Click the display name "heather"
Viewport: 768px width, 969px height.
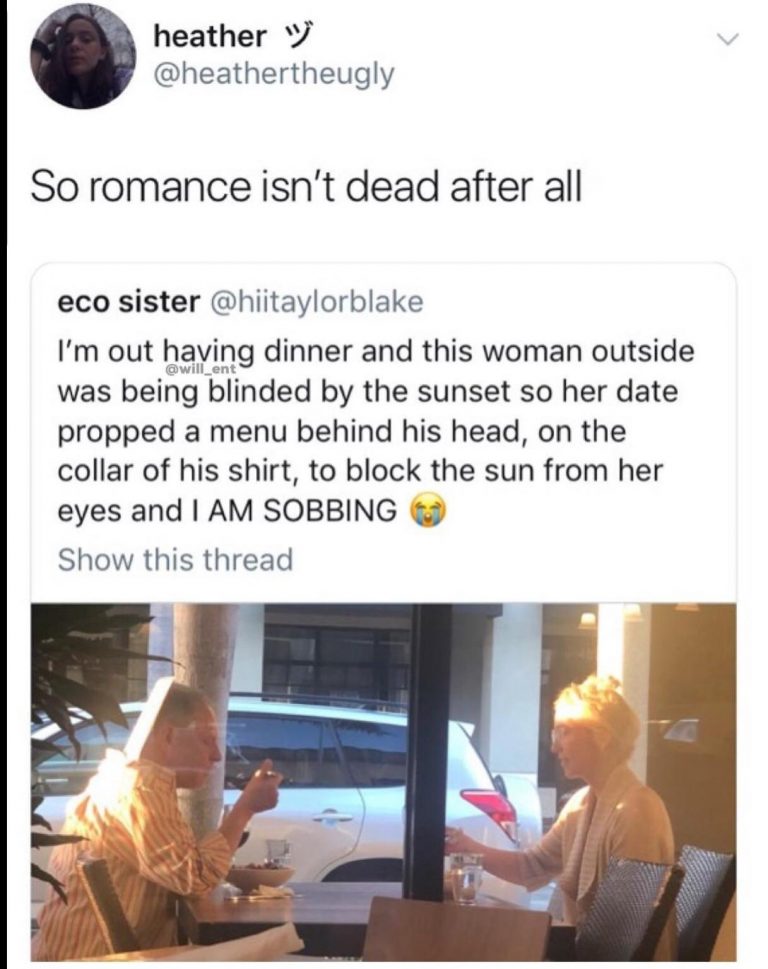(x=210, y=37)
